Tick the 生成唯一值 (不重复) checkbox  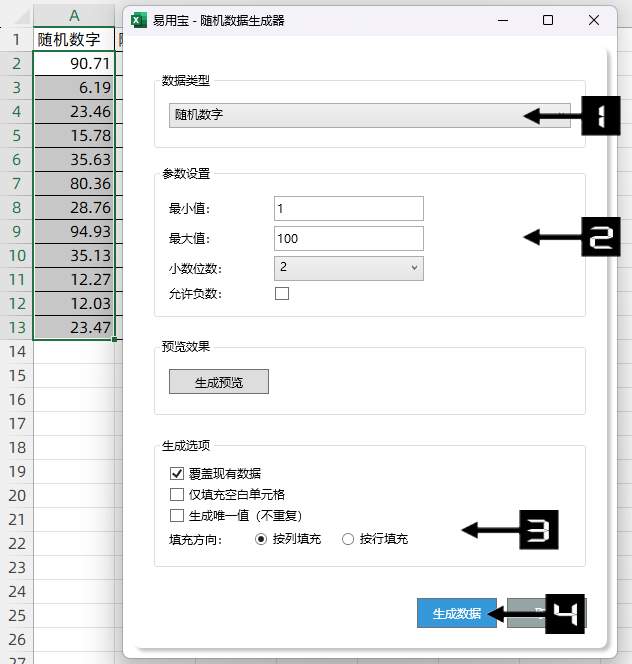point(178,516)
